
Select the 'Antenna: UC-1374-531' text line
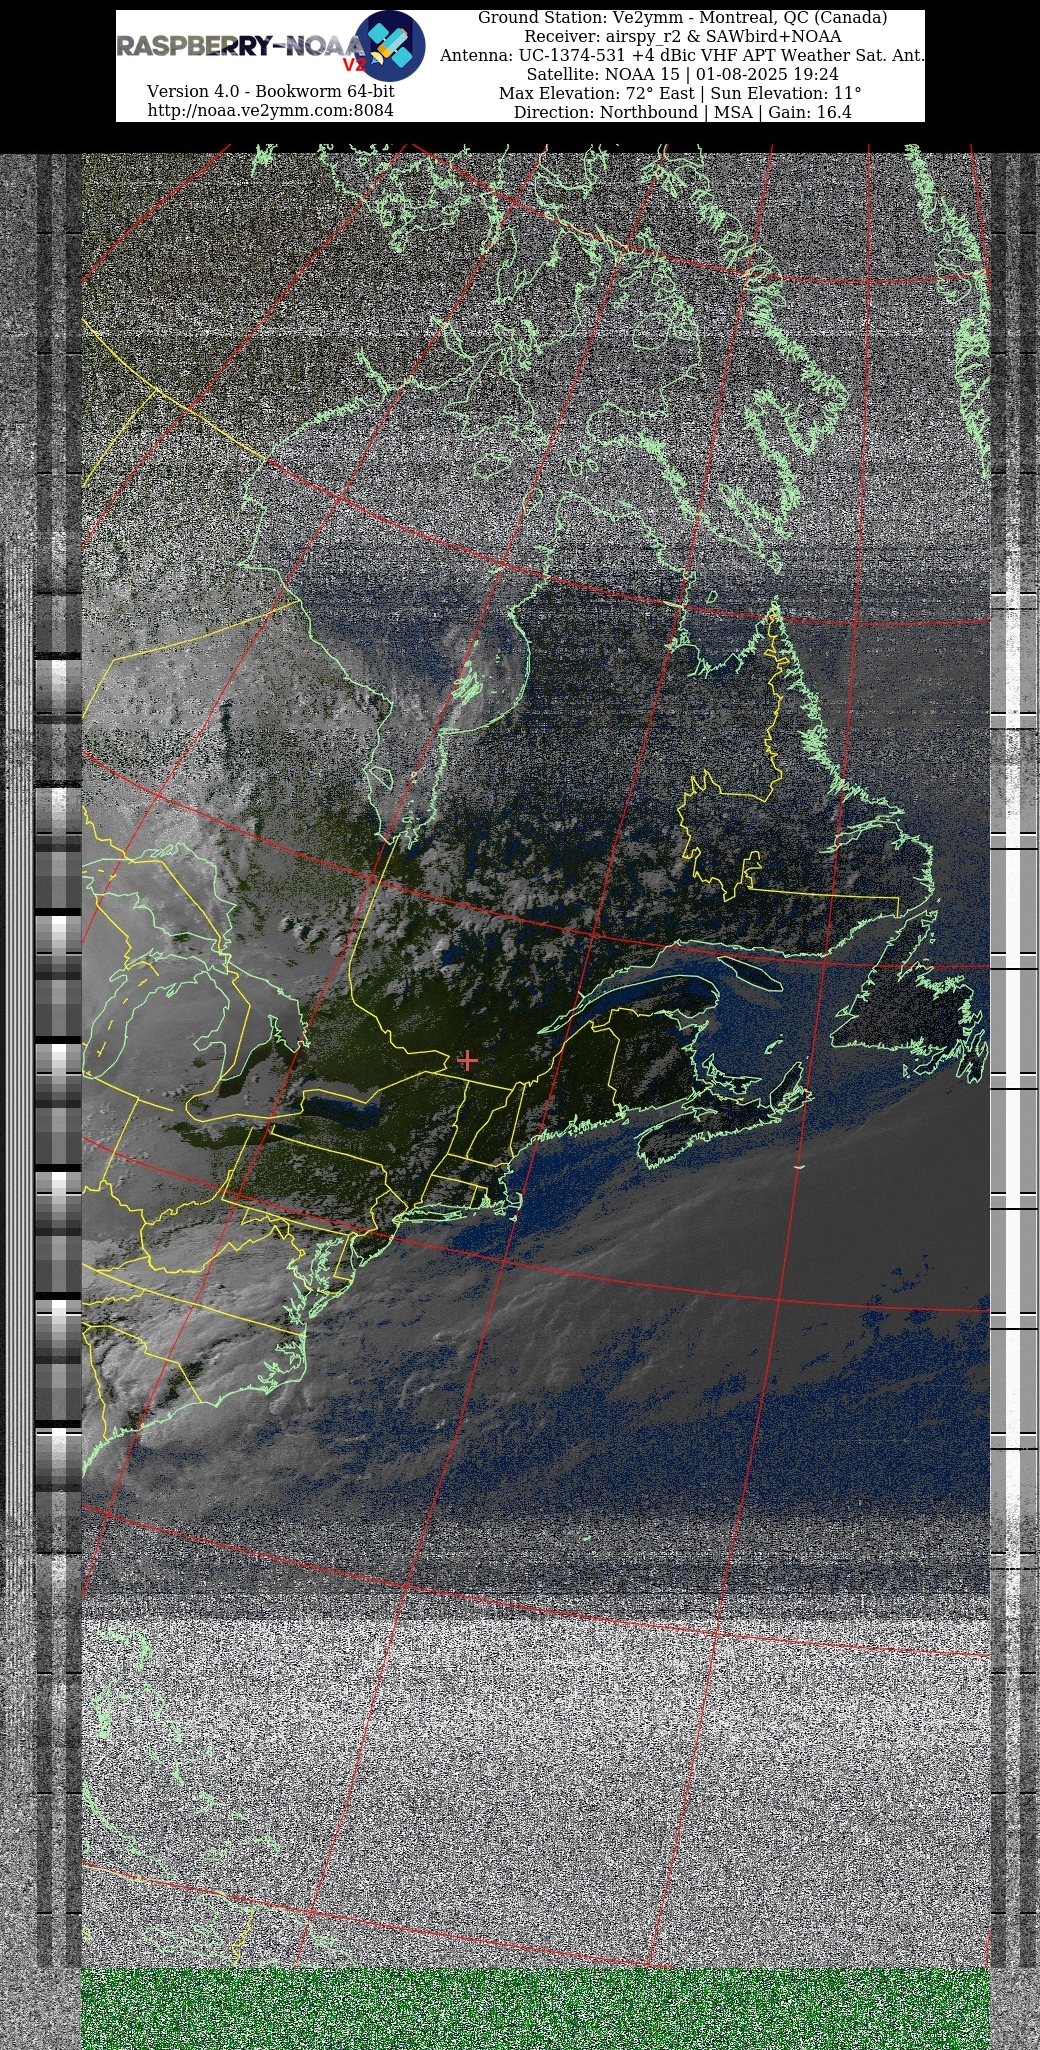[682, 56]
